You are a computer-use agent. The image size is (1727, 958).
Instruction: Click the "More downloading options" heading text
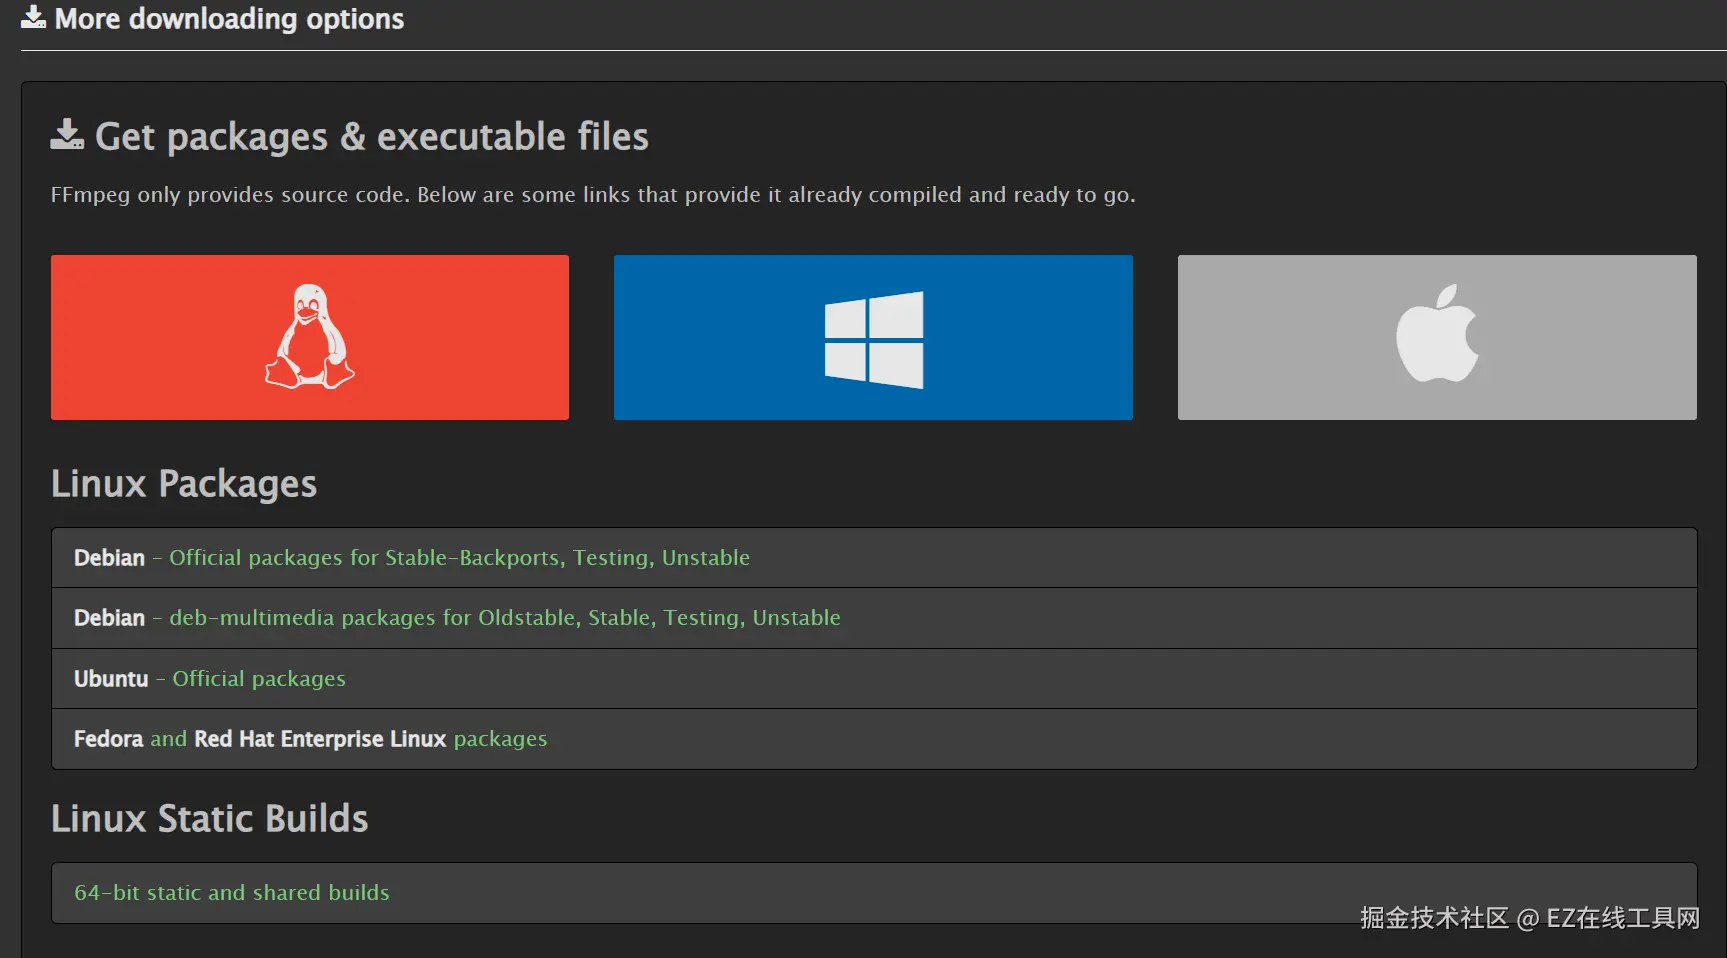(229, 19)
